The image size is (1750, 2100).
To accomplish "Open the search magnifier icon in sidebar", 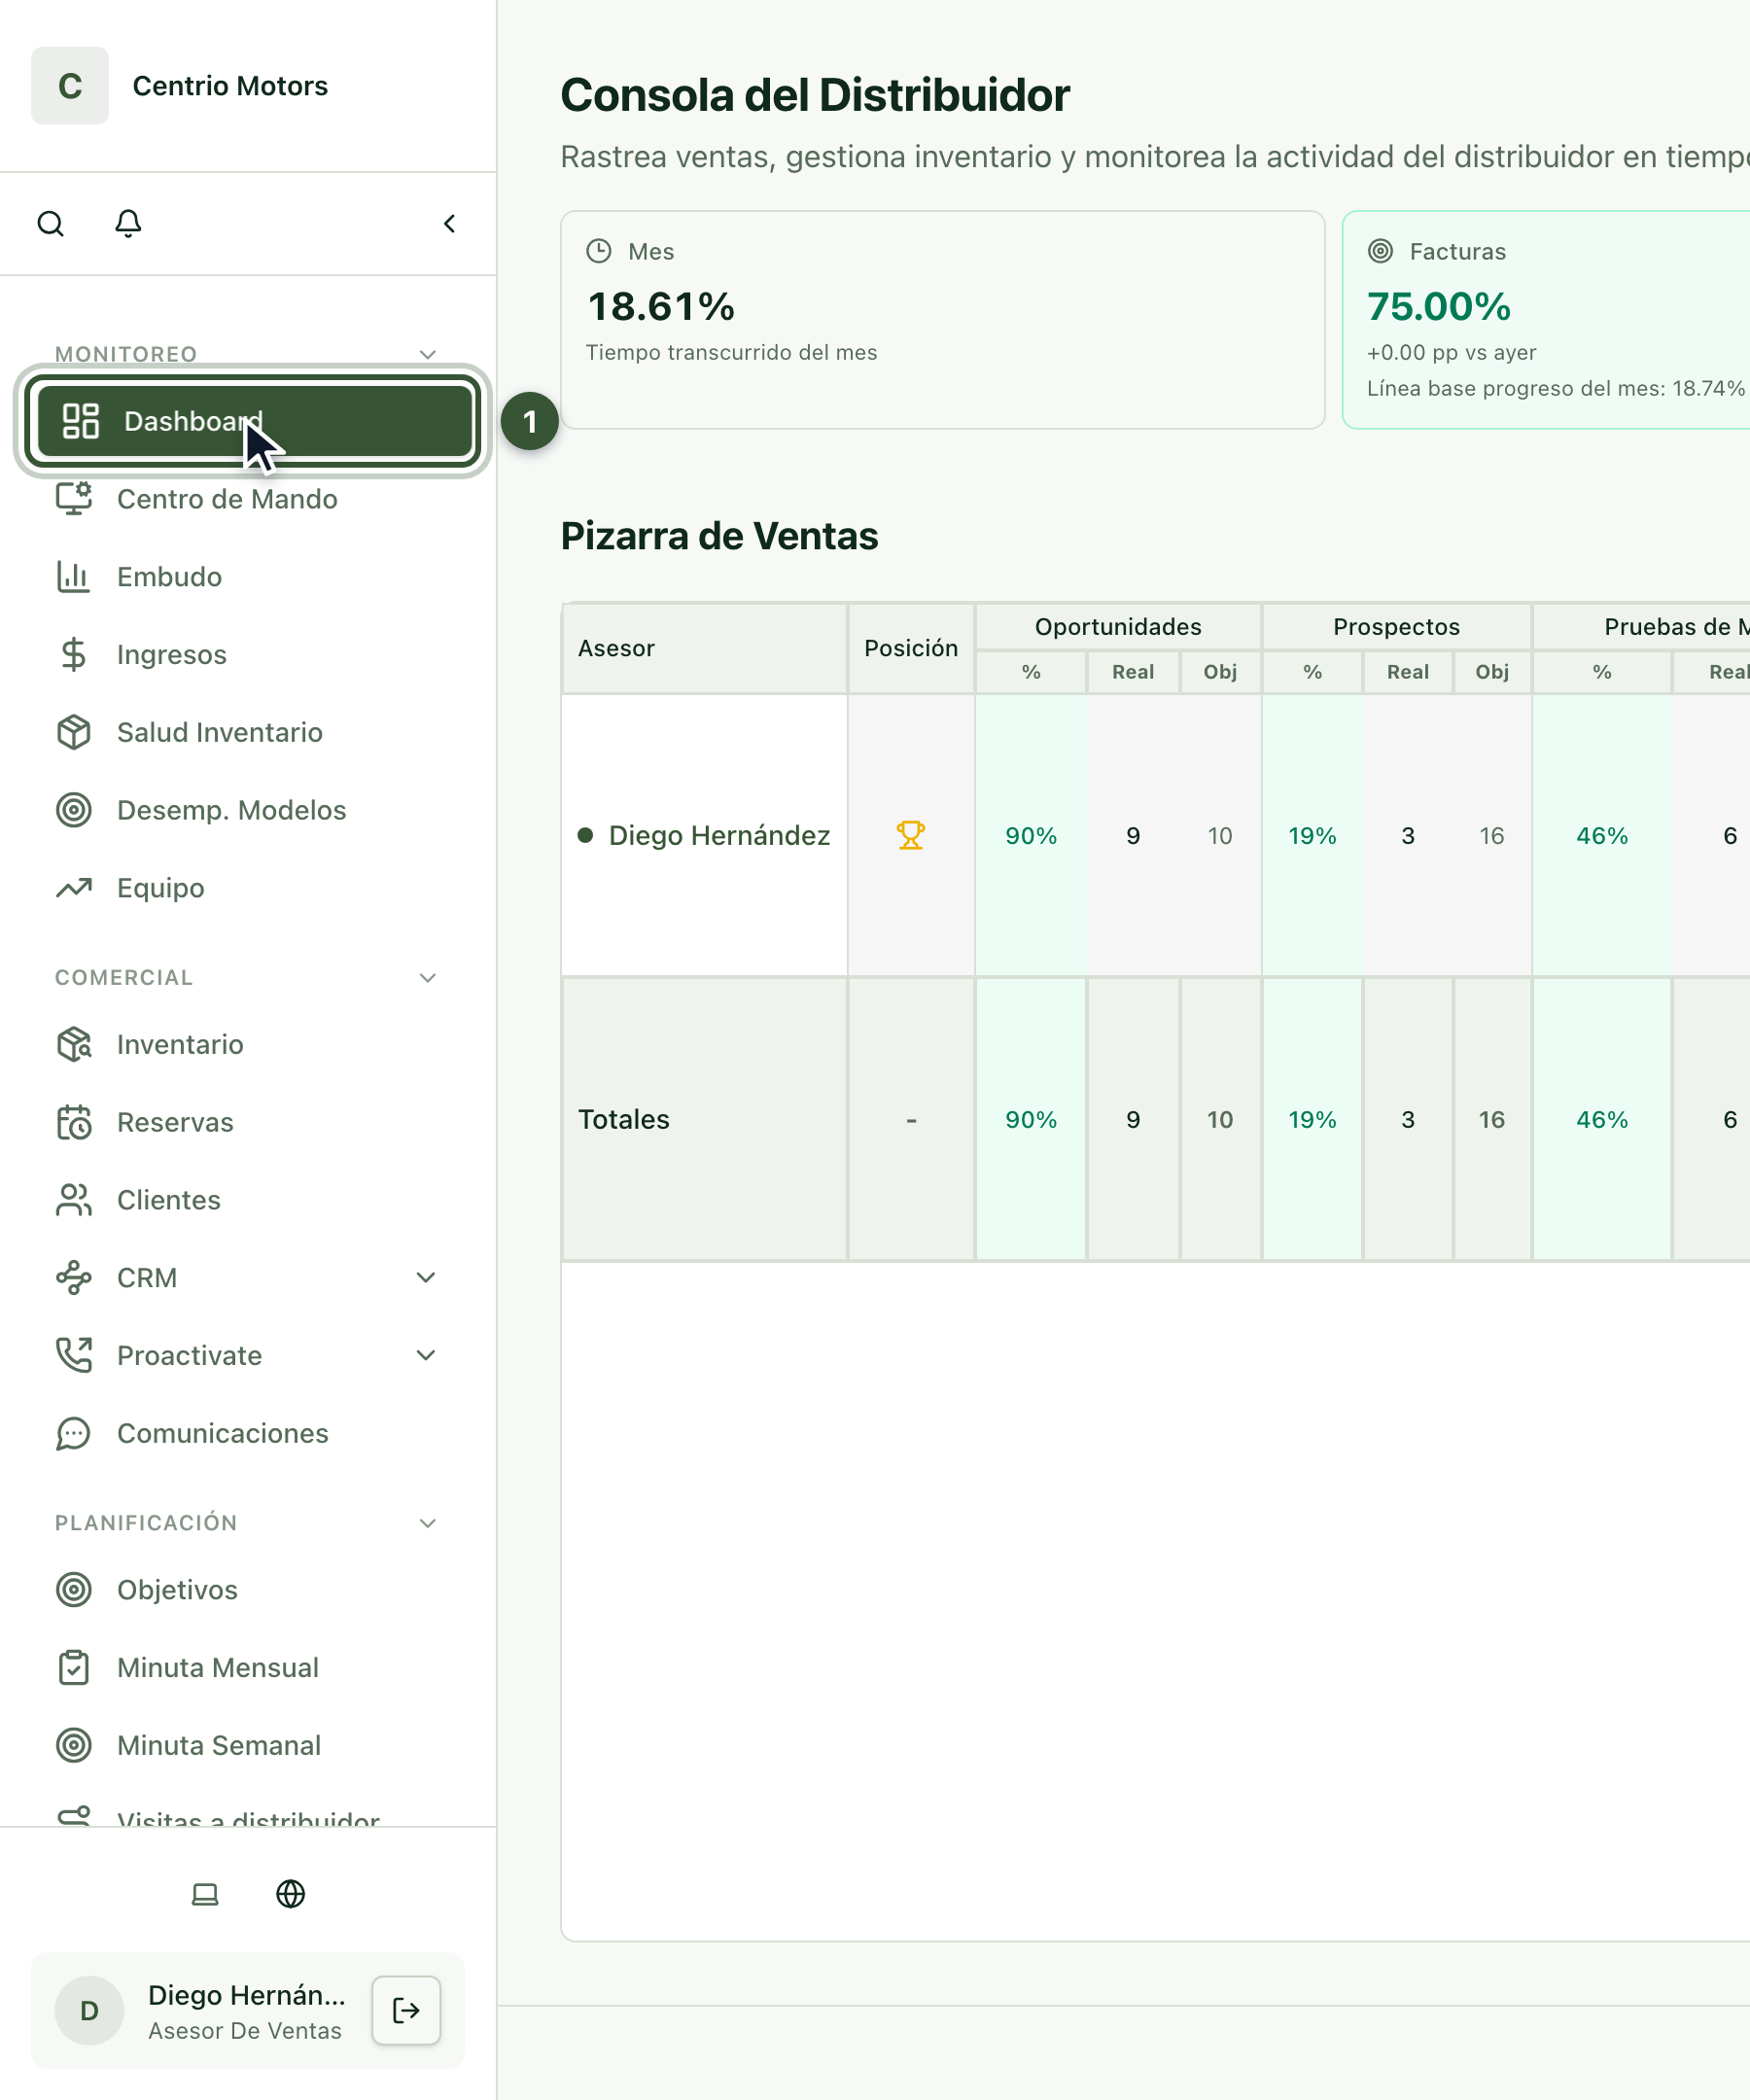I will click(x=51, y=223).
